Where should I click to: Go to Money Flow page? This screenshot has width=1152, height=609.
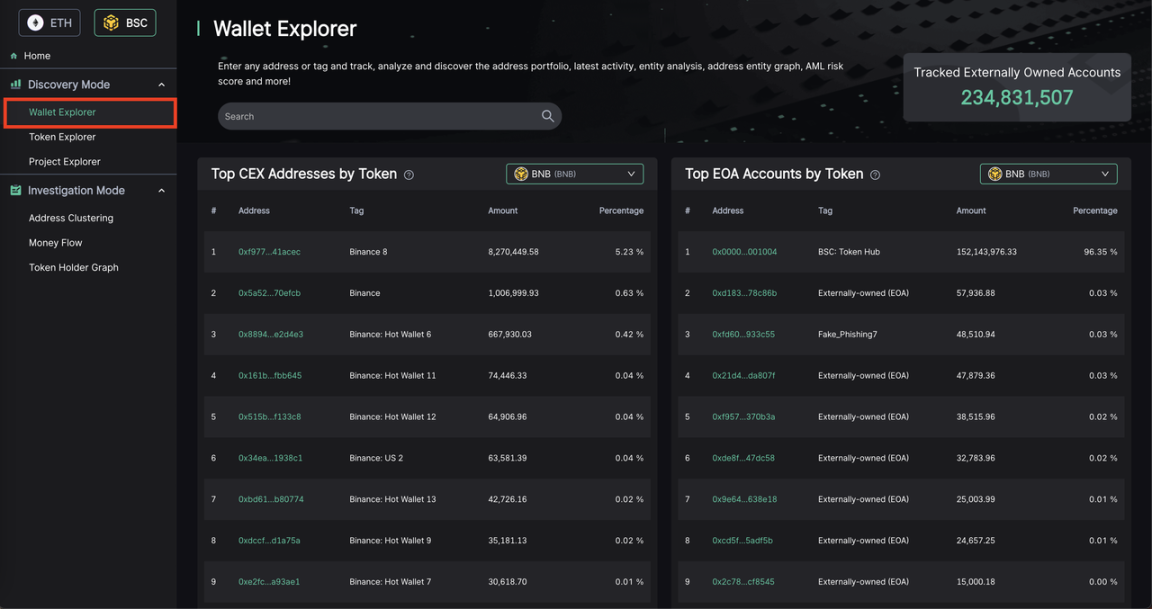click(55, 243)
